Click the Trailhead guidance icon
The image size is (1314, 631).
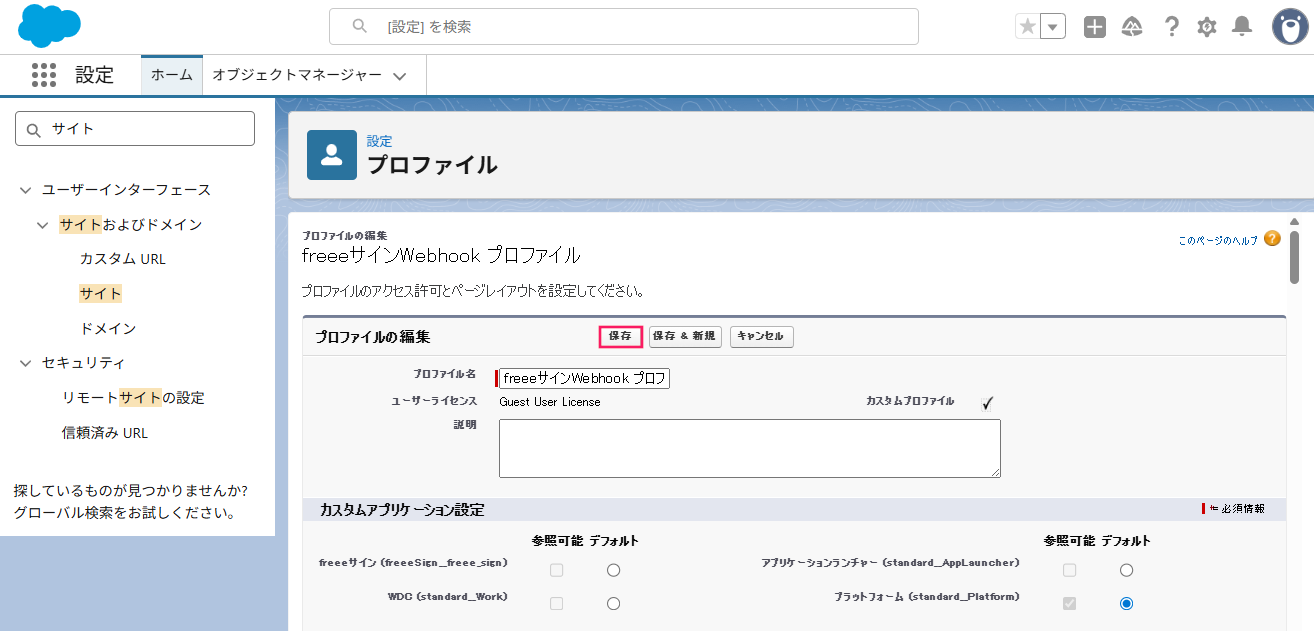1132,27
